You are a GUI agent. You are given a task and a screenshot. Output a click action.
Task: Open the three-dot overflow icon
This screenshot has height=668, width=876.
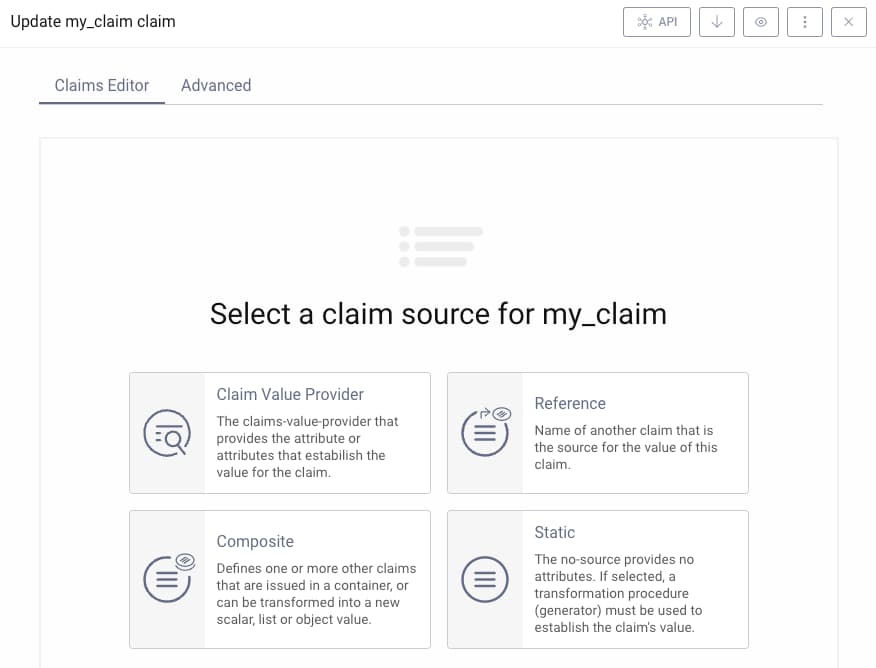(805, 21)
